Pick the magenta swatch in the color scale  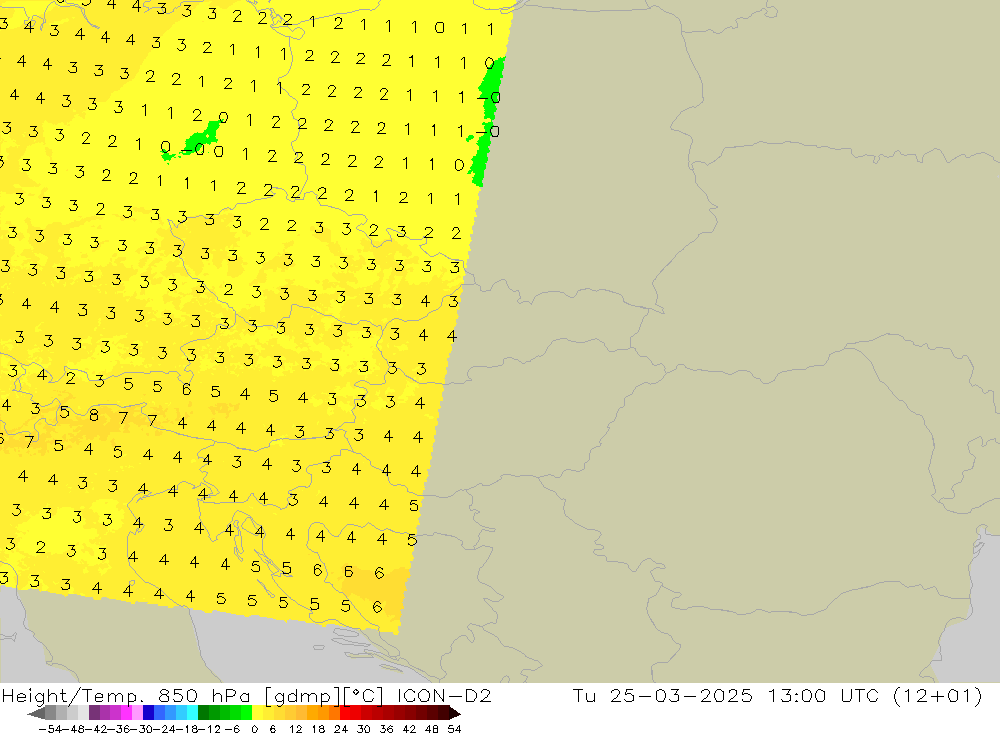click(126, 713)
